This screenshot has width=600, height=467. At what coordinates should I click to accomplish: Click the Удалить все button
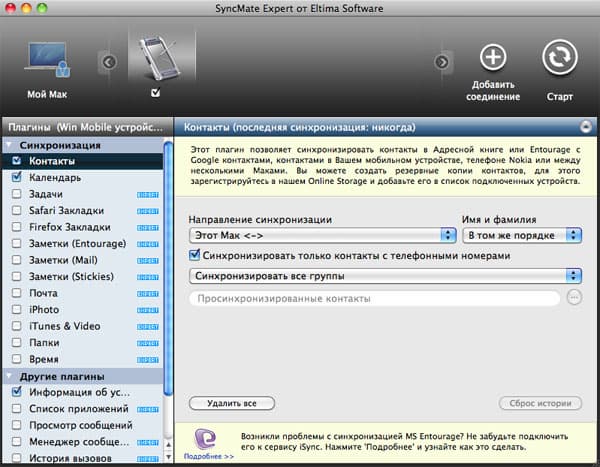[x=232, y=403]
